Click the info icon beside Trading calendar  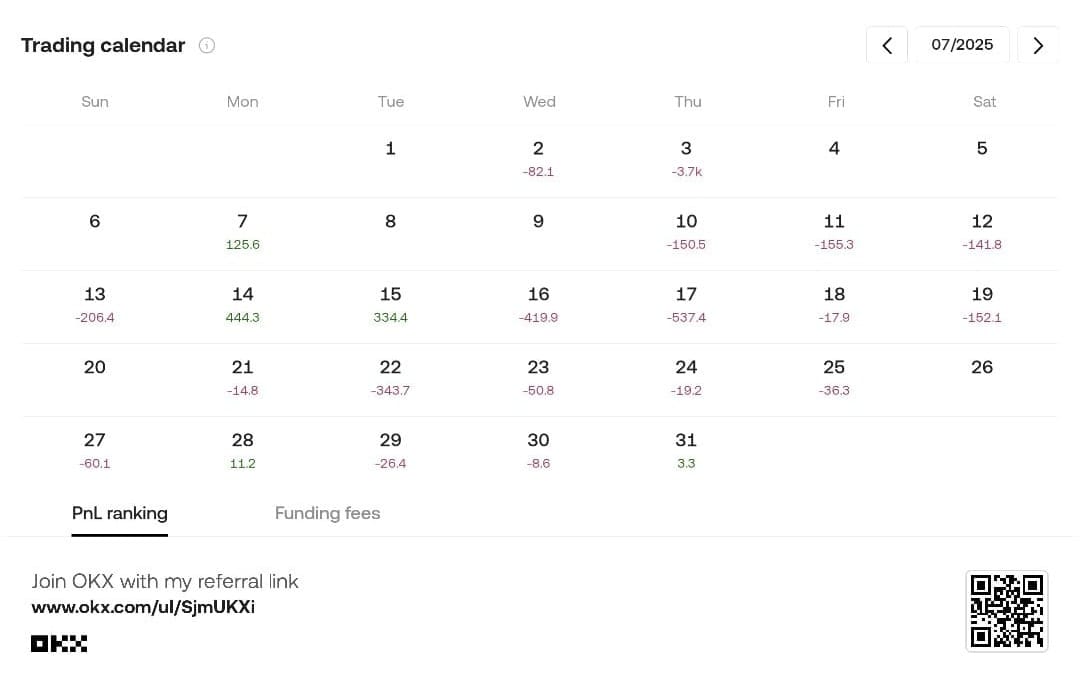[x=207, y=45]
